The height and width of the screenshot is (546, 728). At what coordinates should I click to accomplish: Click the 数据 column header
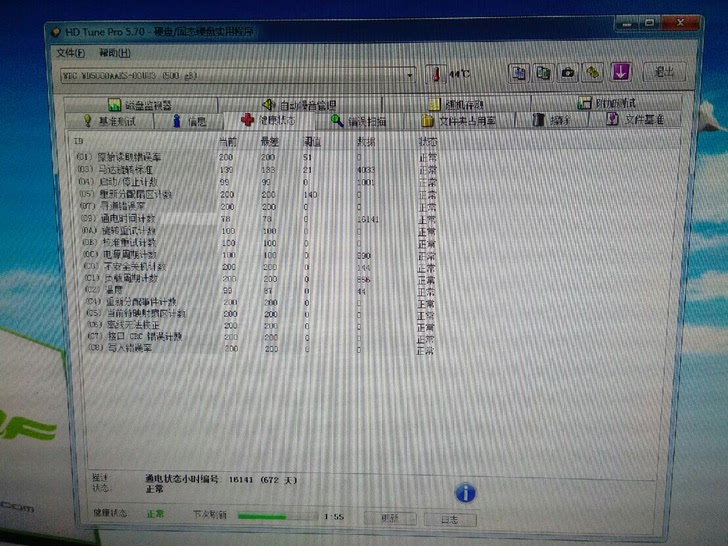point(366,142)
